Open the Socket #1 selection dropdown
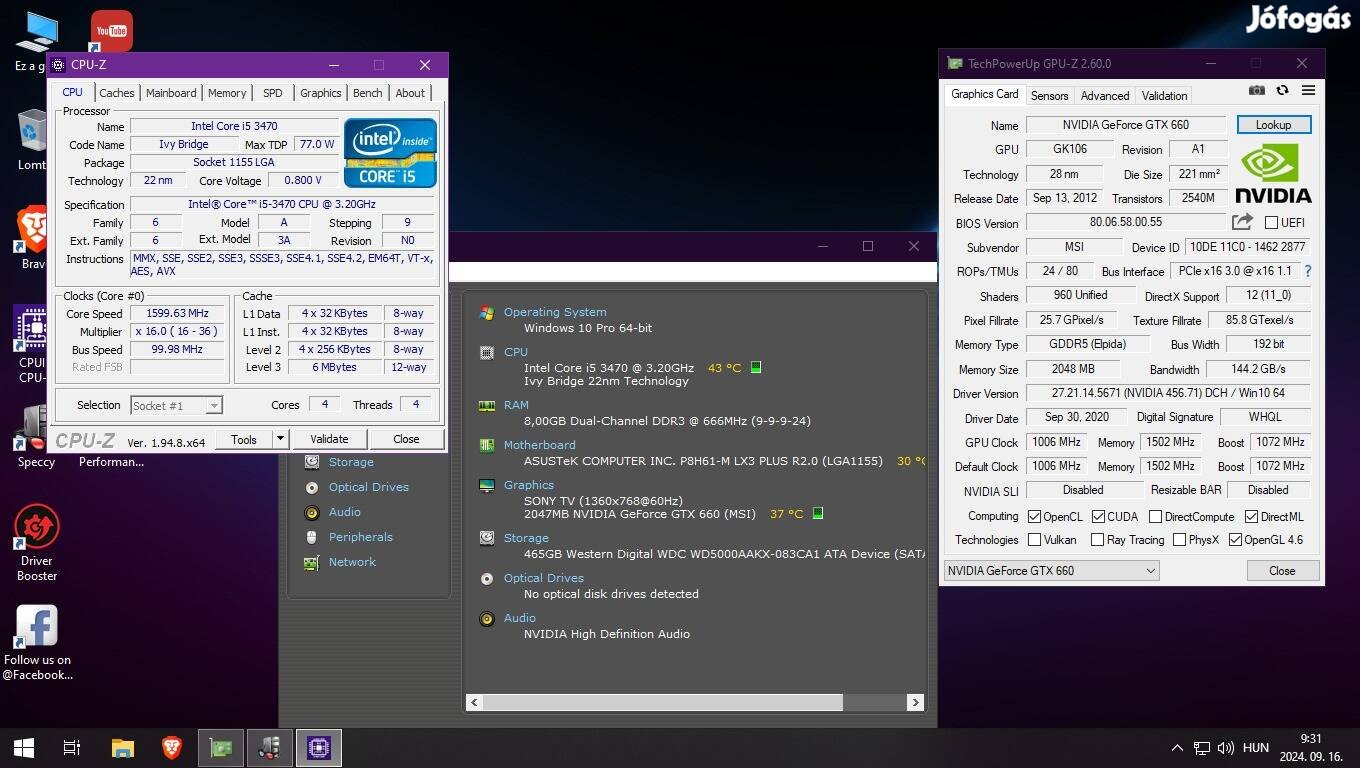The image size is (1360, 768). (177, 405)
